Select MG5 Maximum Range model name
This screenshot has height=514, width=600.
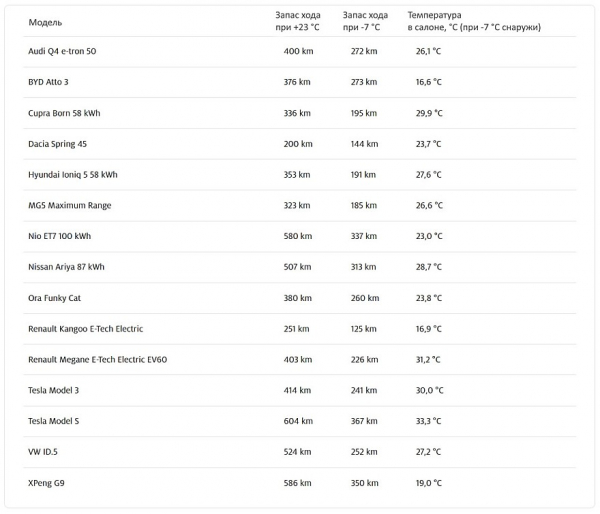(x=70, y=205)
